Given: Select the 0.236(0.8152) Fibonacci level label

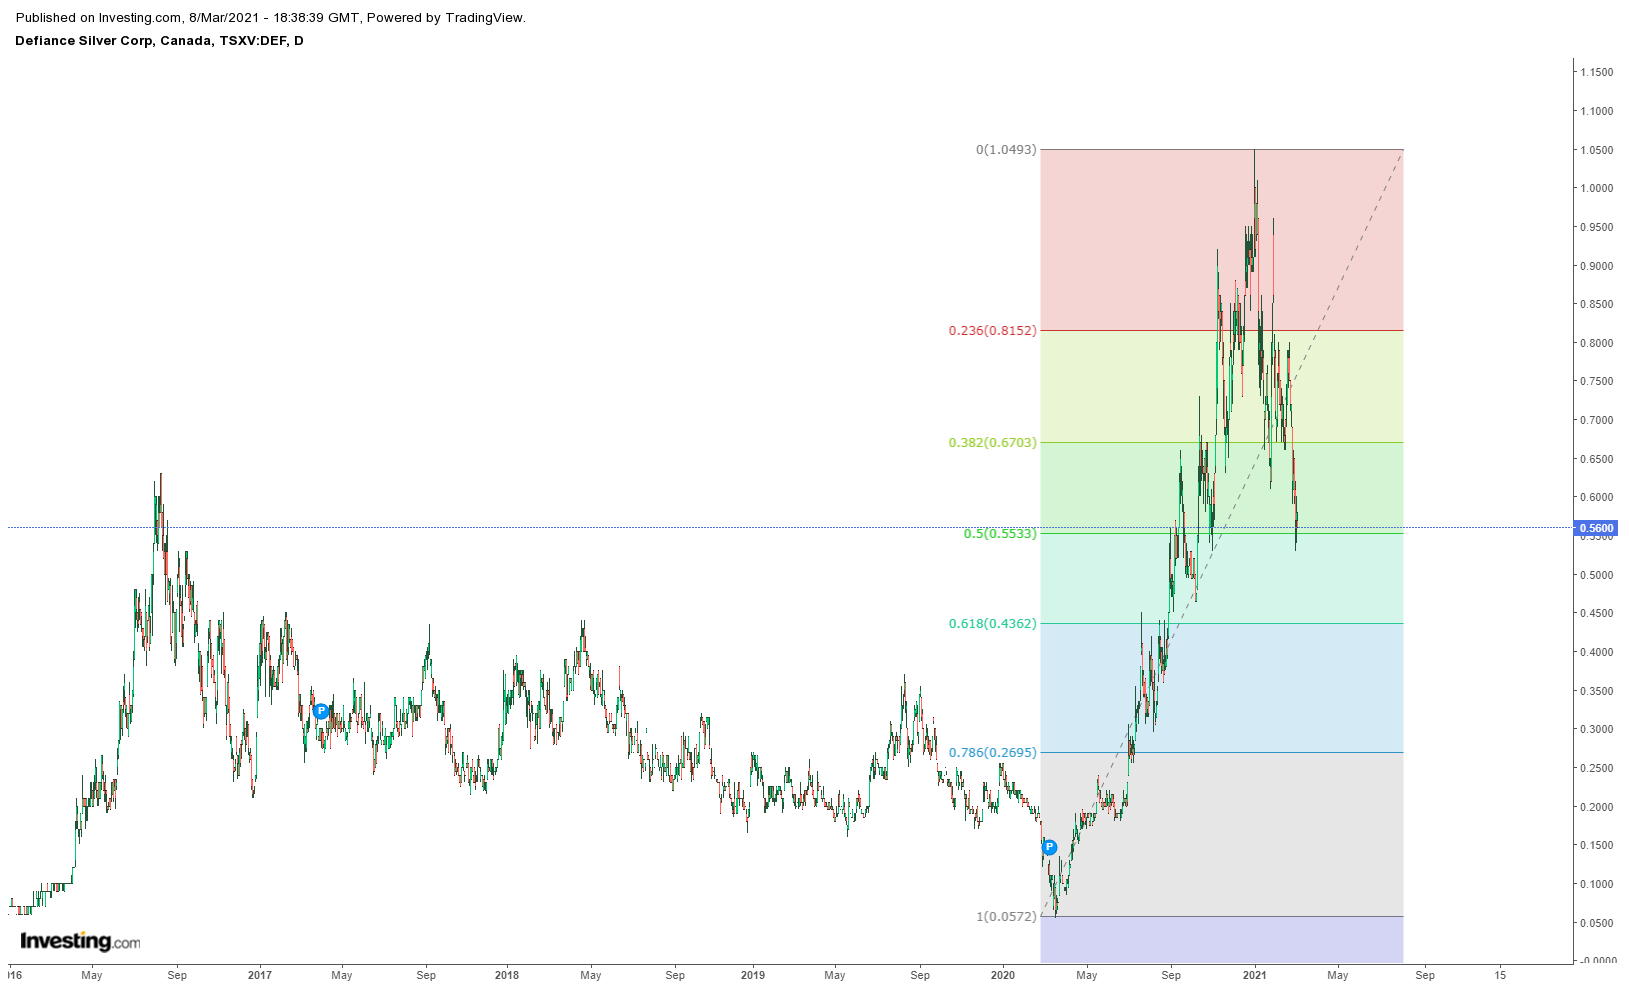Looking at the screenshot, I should point(992,331).
